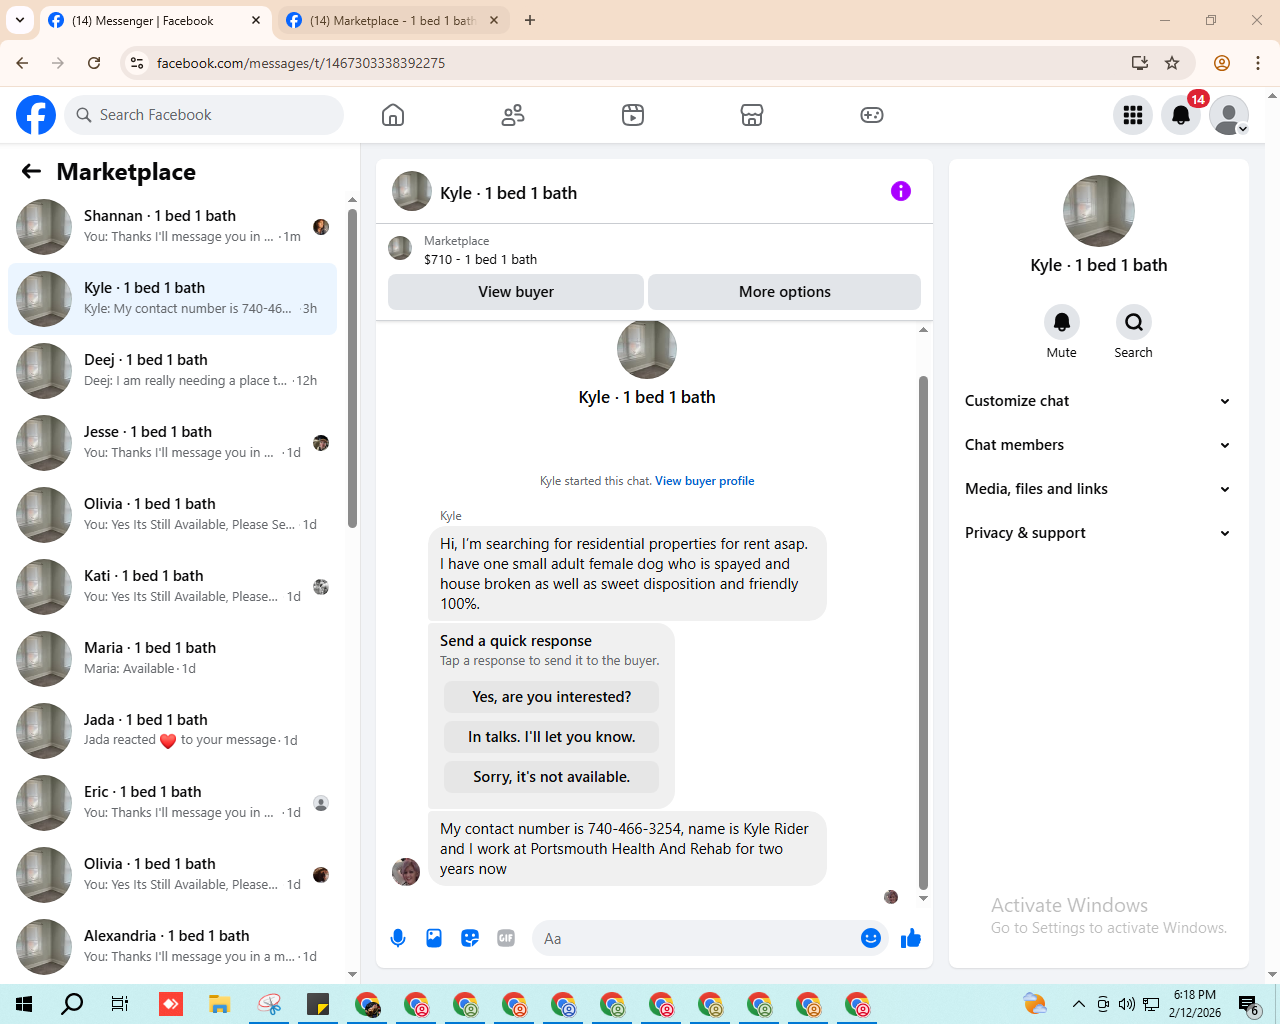The height and width of the screenshot is (1024, 1280).
Task: Open volume control in system tray
Action: pyautogui.click(x=1127, y=1004)
